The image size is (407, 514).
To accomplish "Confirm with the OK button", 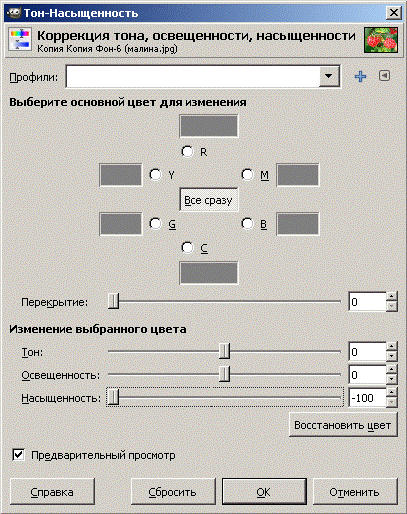I will pyautogui.click(x=264, y=492).
